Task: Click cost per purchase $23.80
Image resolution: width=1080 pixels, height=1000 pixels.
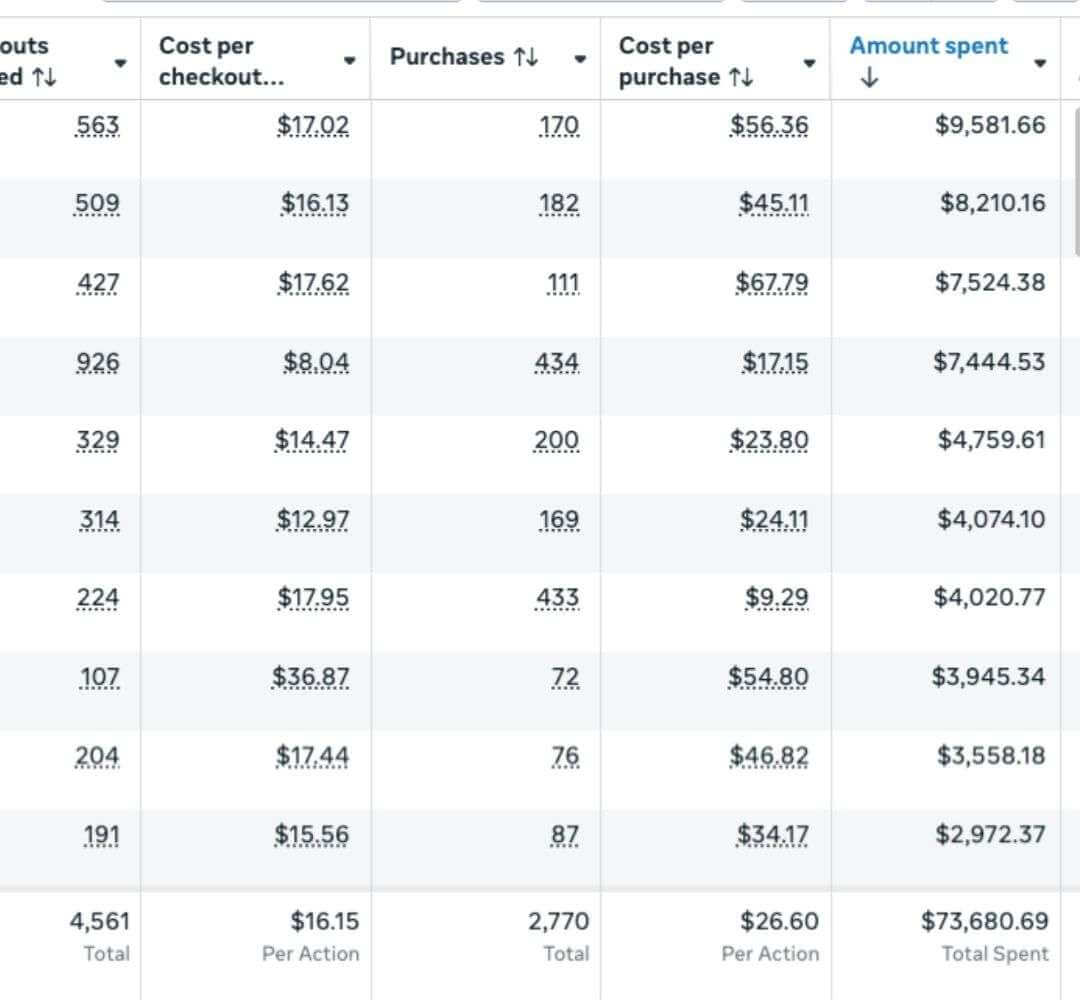Action: pos(769,441)
